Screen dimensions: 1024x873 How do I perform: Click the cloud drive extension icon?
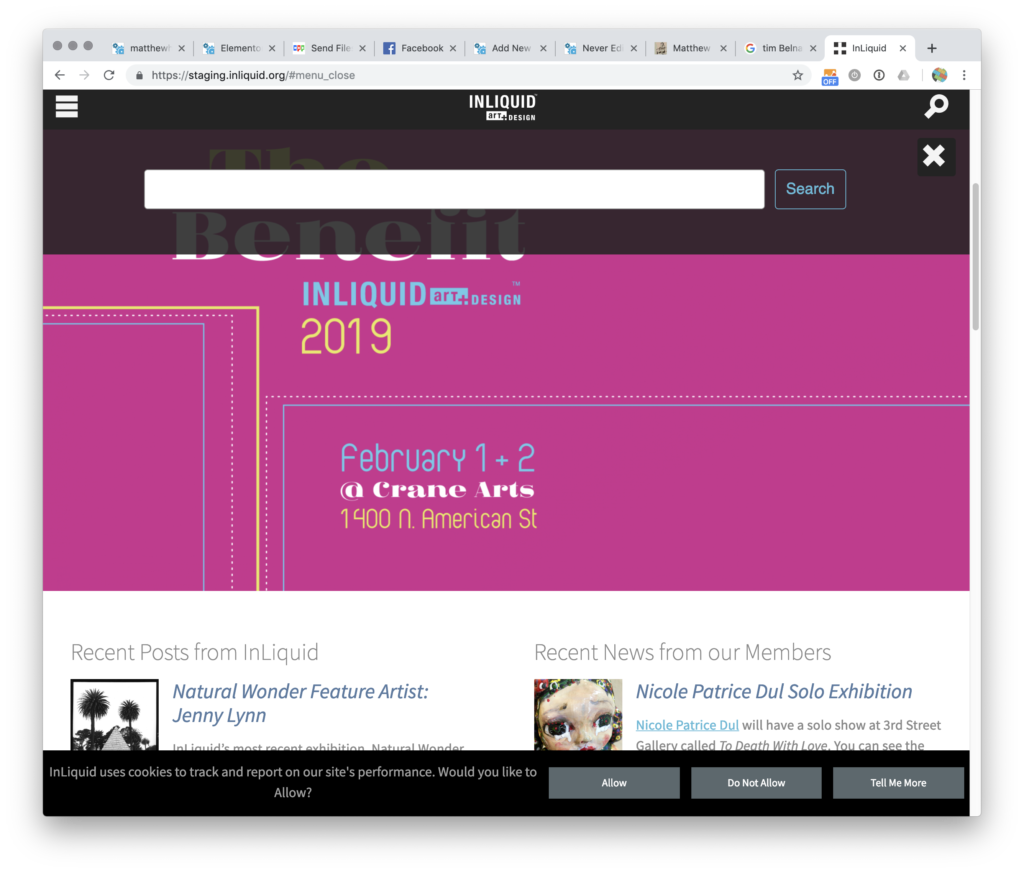pyautogui.click(x=903, y=75)
